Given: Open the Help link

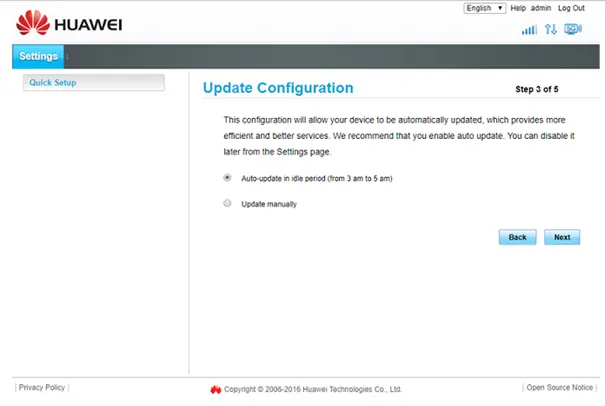Looking at the screenshot, I should coord(518,8).
